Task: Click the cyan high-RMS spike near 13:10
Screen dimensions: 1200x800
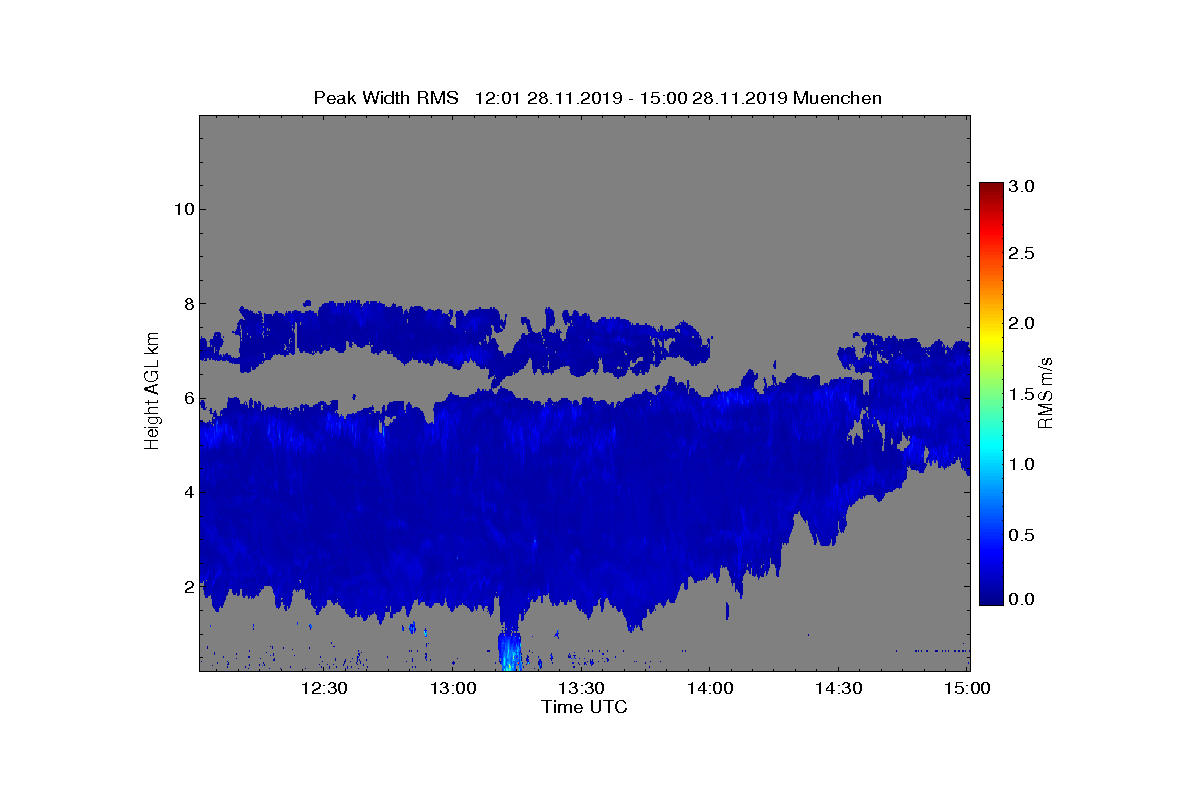Action: pos(509,651)
